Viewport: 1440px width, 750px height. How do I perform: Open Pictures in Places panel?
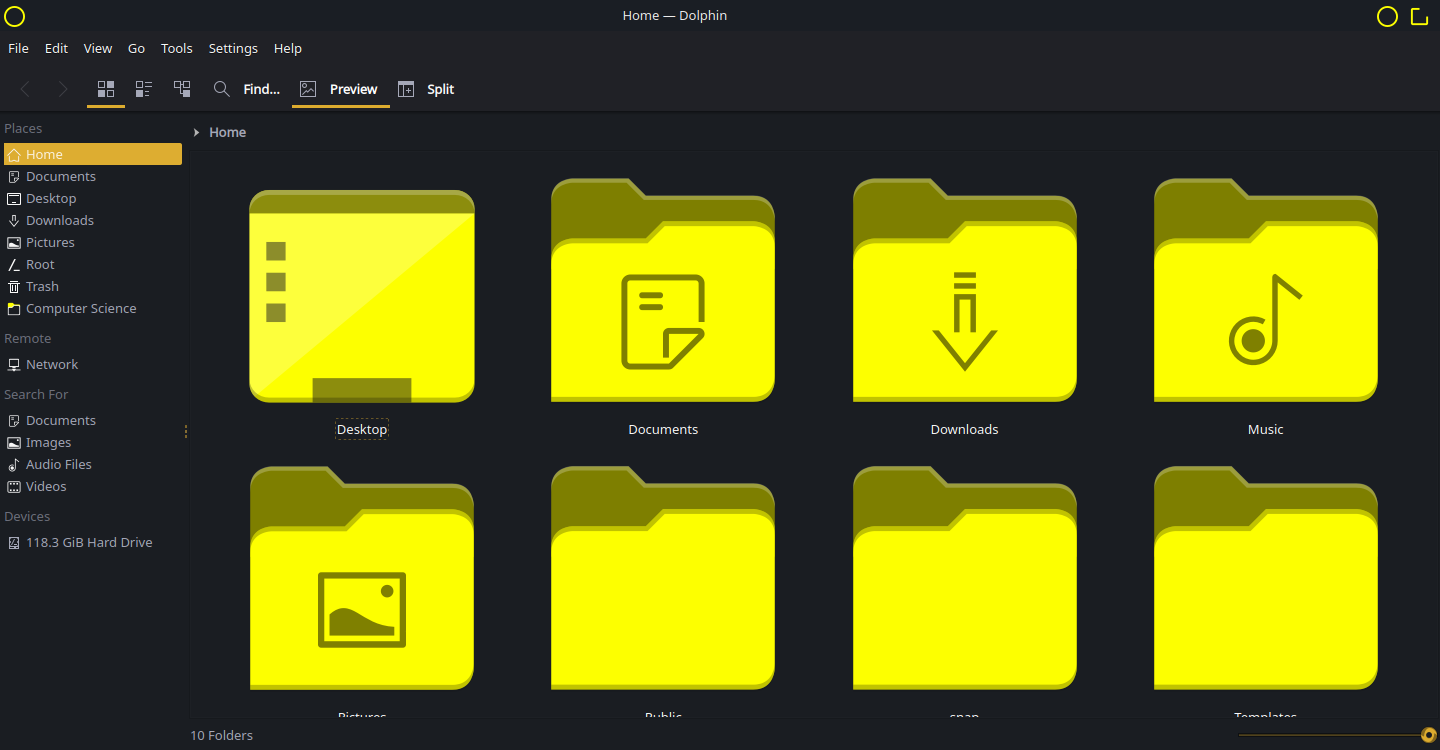pos(93,242)
